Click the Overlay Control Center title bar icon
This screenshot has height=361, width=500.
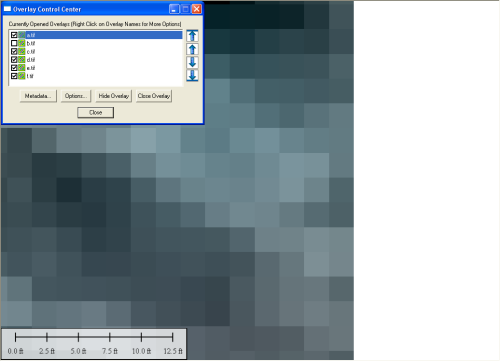7,9
